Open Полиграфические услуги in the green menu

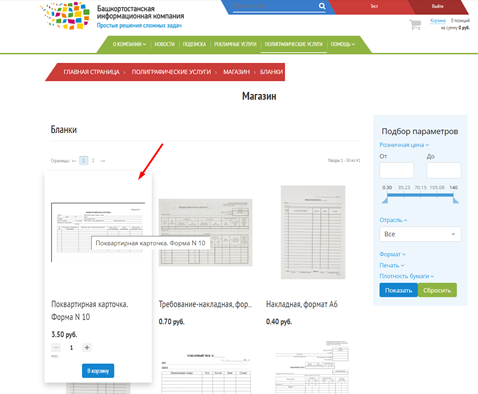coord(293,44)
